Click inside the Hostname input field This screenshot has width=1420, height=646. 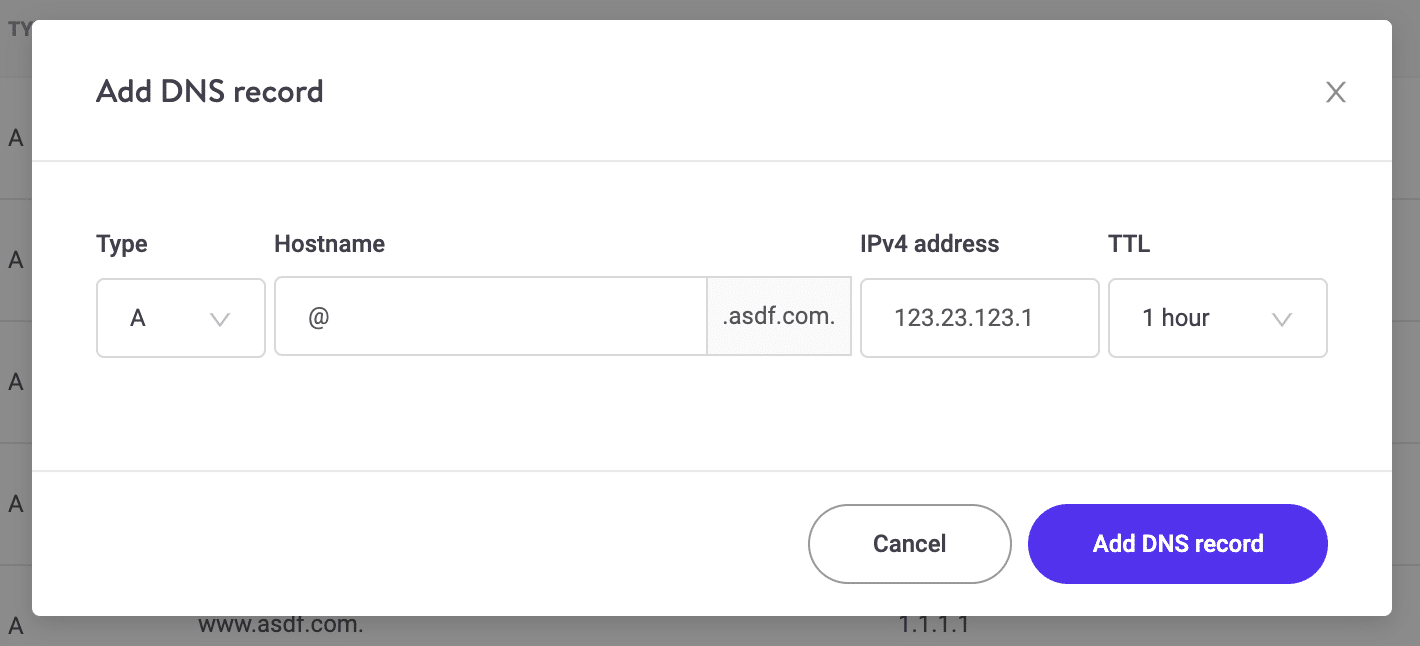click(x=490, y=318)
